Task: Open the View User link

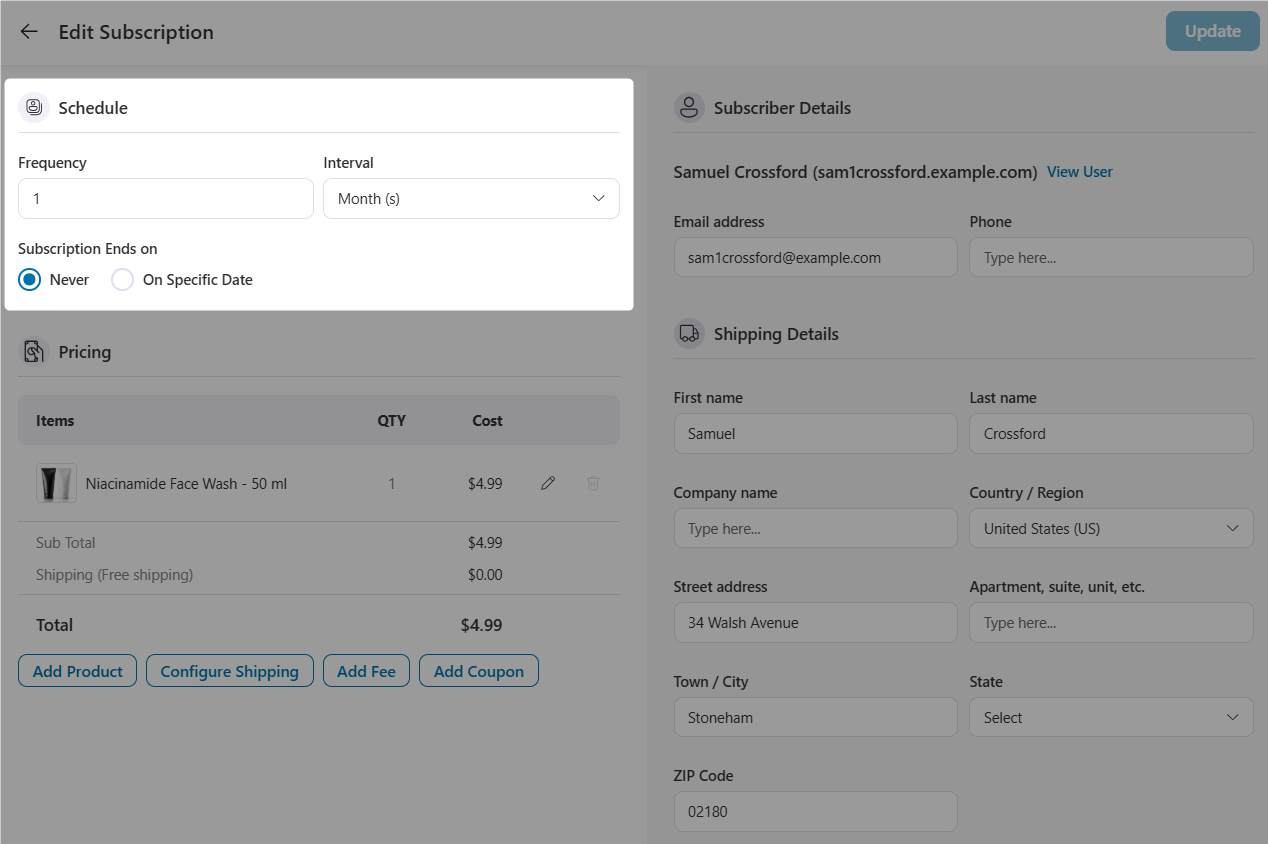Action: [x=1079, y=171]
